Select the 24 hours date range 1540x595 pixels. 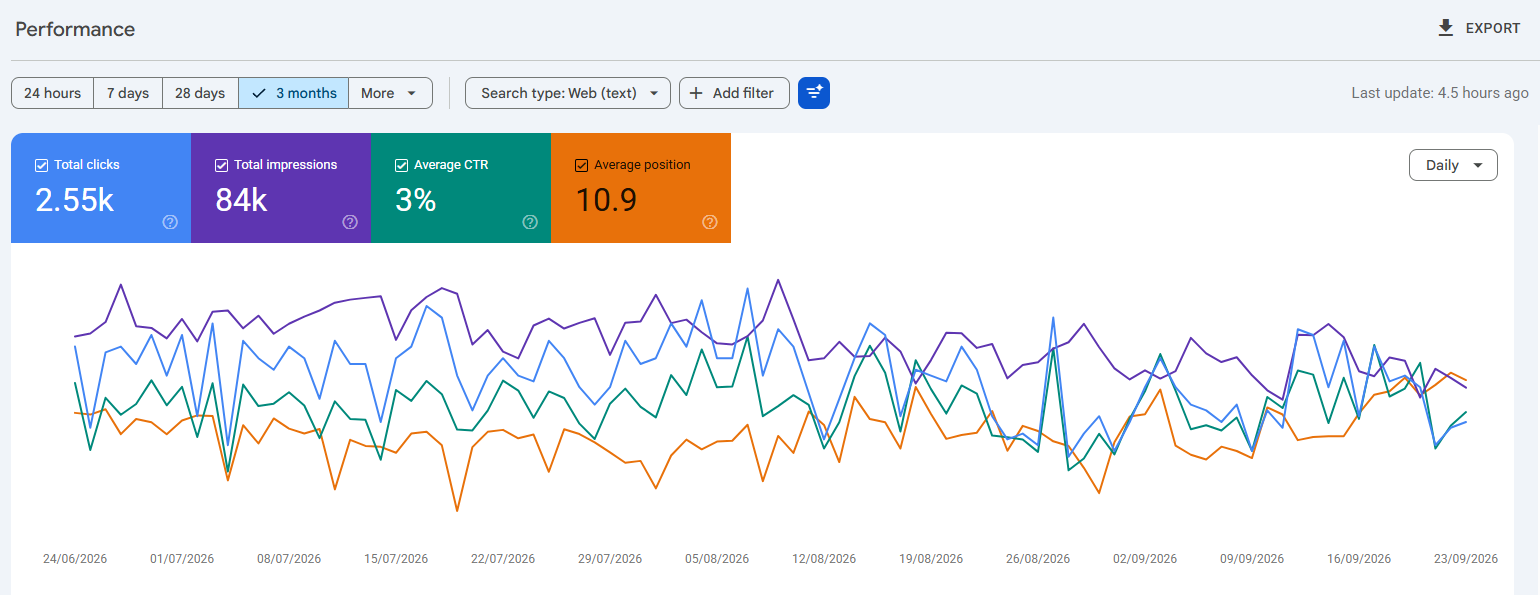(52, 93)
